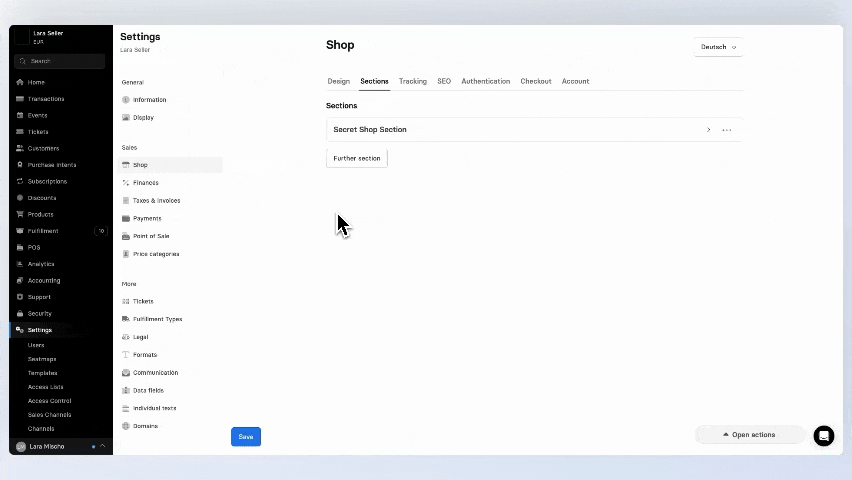
Task: Click the three-dot menu for Secret Shop Section
Action: click(727, 130)
